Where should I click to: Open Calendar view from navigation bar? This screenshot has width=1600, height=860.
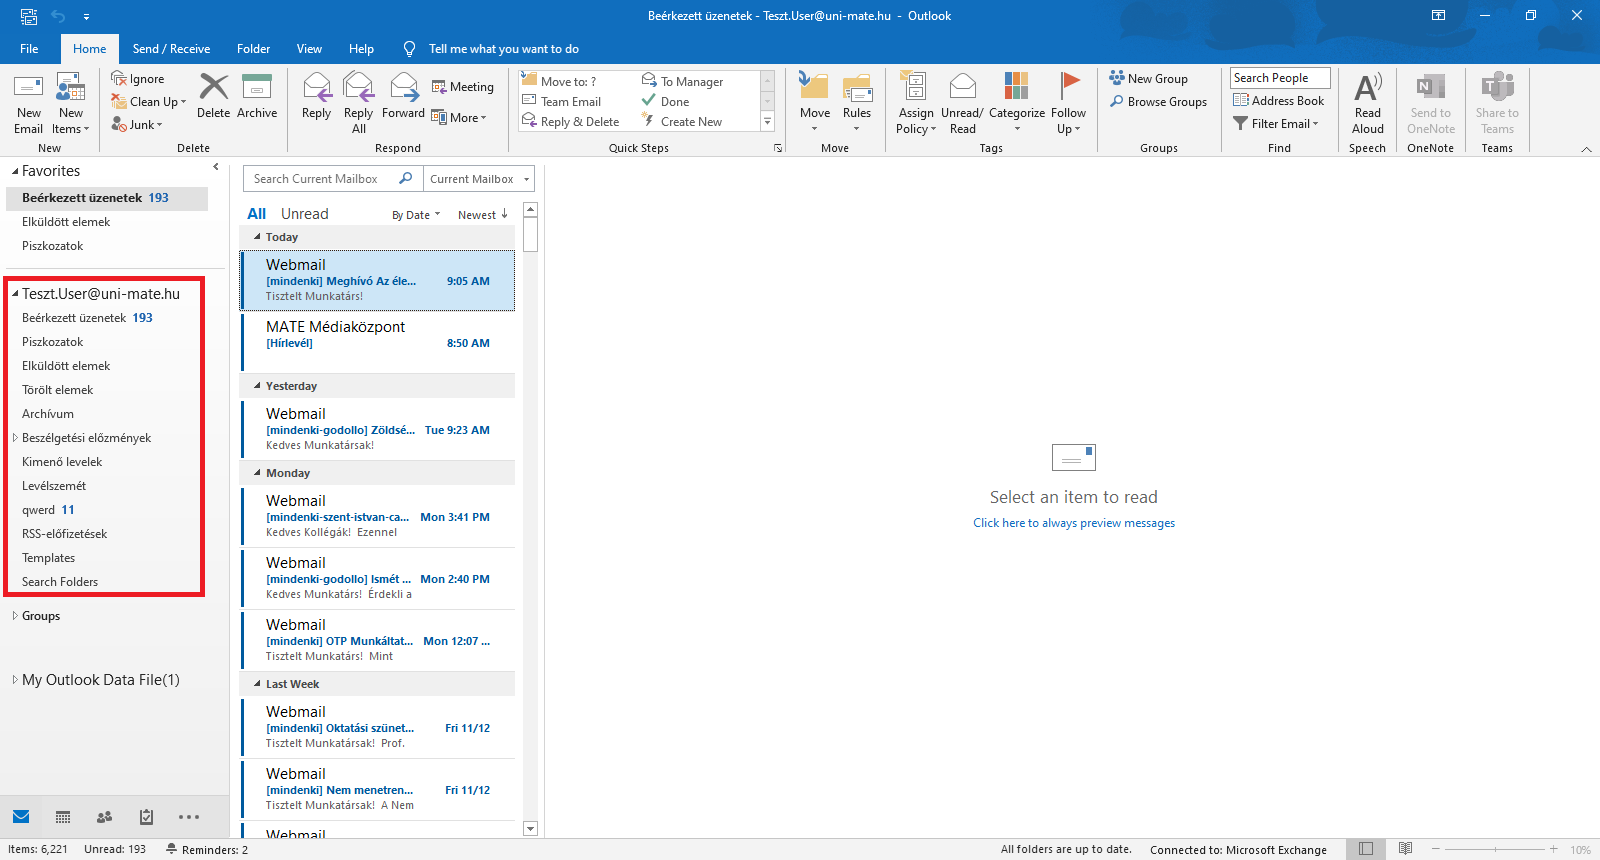pyautogui.click(x=63, y=817)
